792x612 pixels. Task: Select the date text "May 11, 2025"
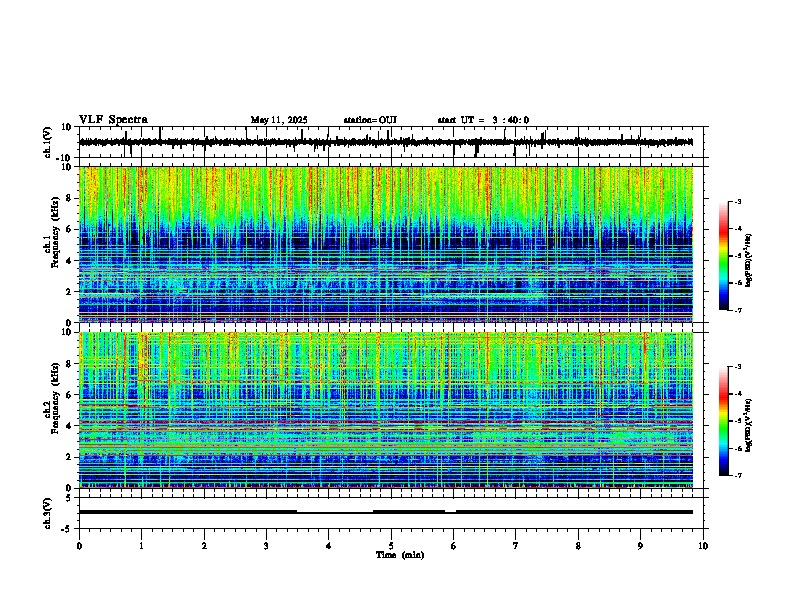279,120
